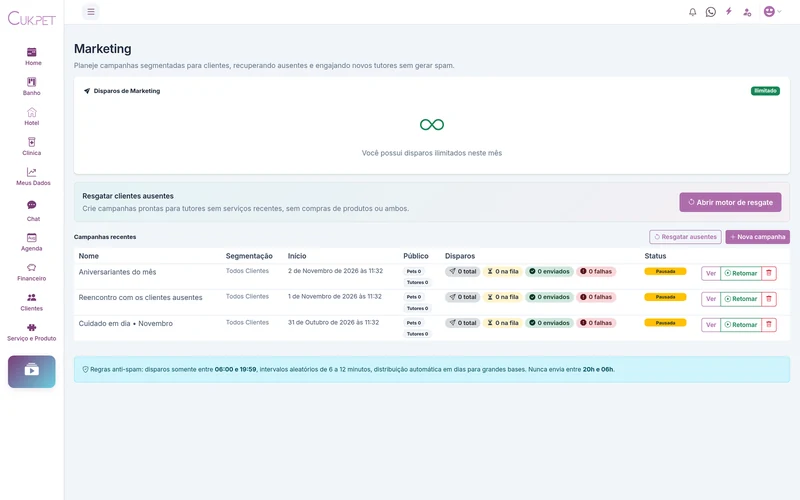Open the Clientes section
This screenshot has width=800, height=500.
[32, 302]
